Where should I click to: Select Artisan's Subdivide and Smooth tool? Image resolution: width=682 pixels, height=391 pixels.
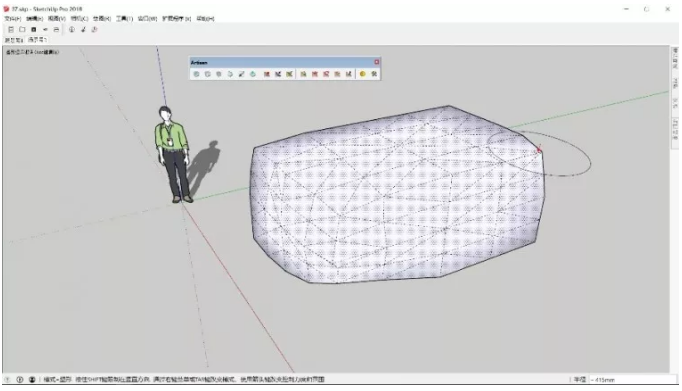click(x=196, y=74)
